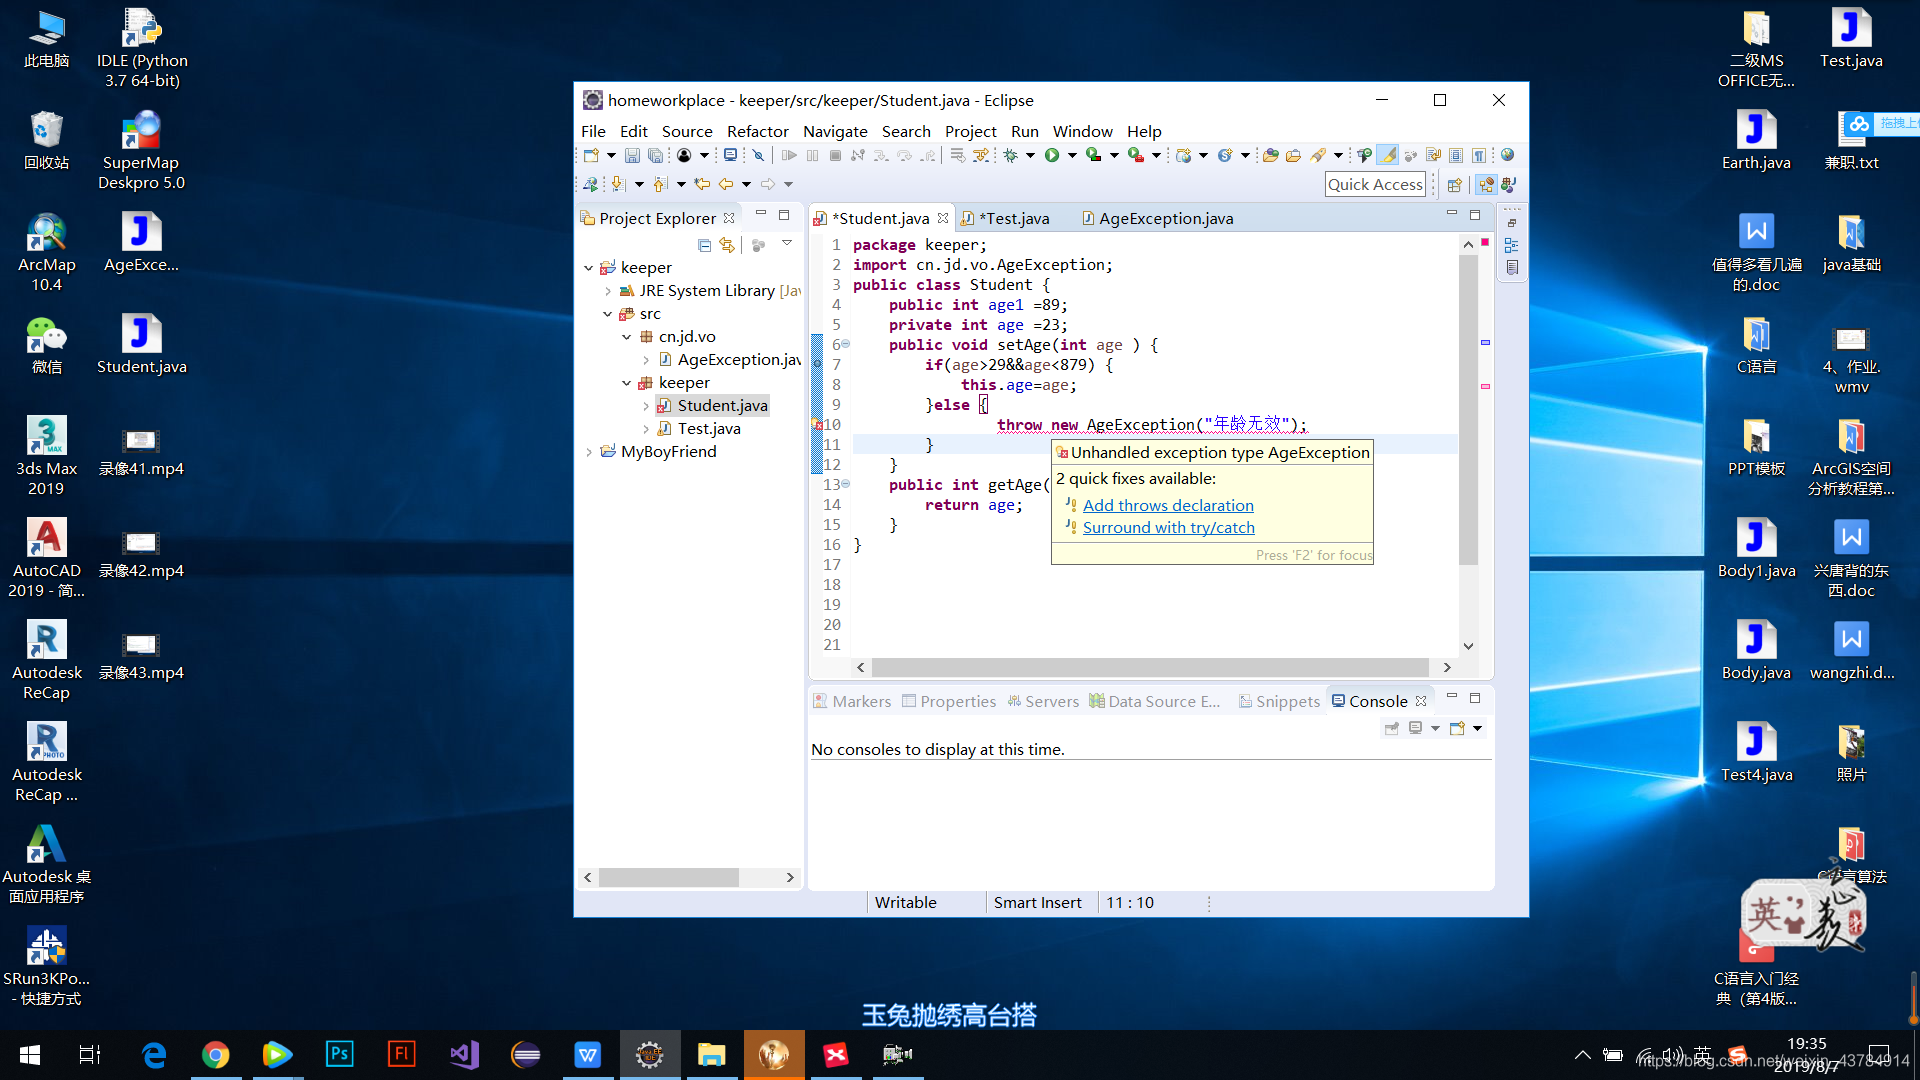The image size is (1920, 1080).
Task: Click the Save icon in toolbar
Action: coord(632,155)
